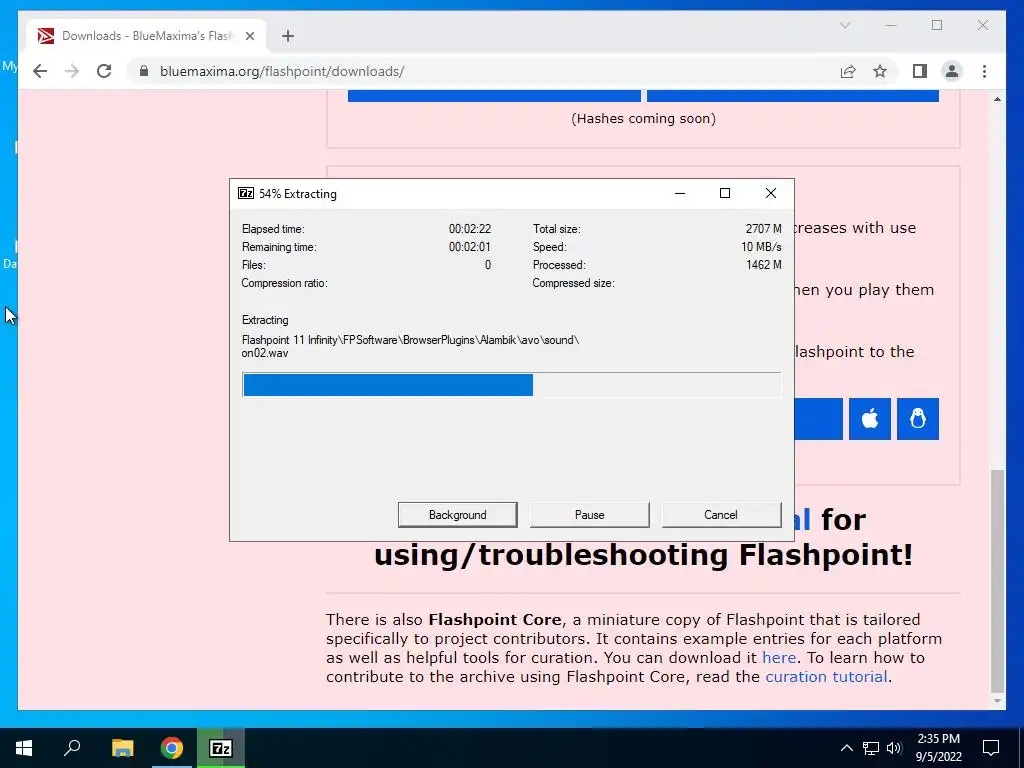Click the 'Elapsed time:' value 00:02:22
The image size is (1024, 768).
(x=470, y=229)
